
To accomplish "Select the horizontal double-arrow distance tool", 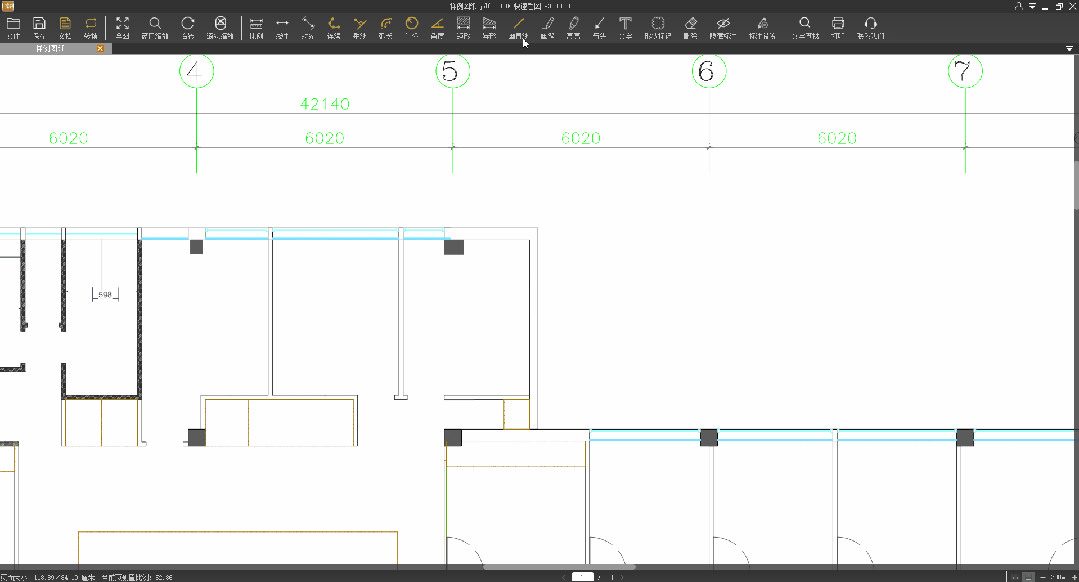I will tap(282, 28).
